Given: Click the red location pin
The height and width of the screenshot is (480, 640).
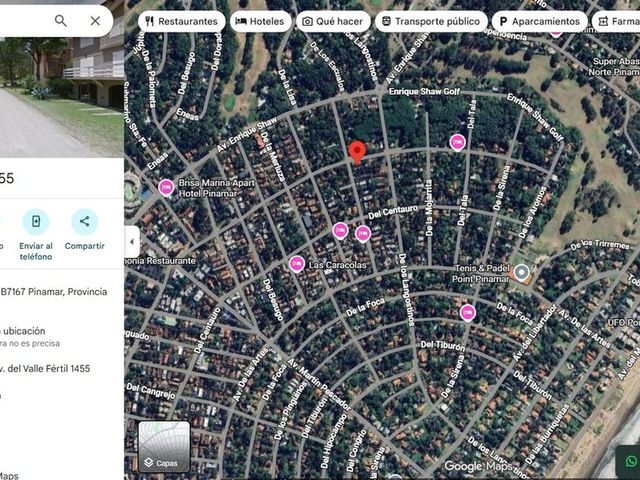Looking at the screenshot, I should click(x=357, y=153).
